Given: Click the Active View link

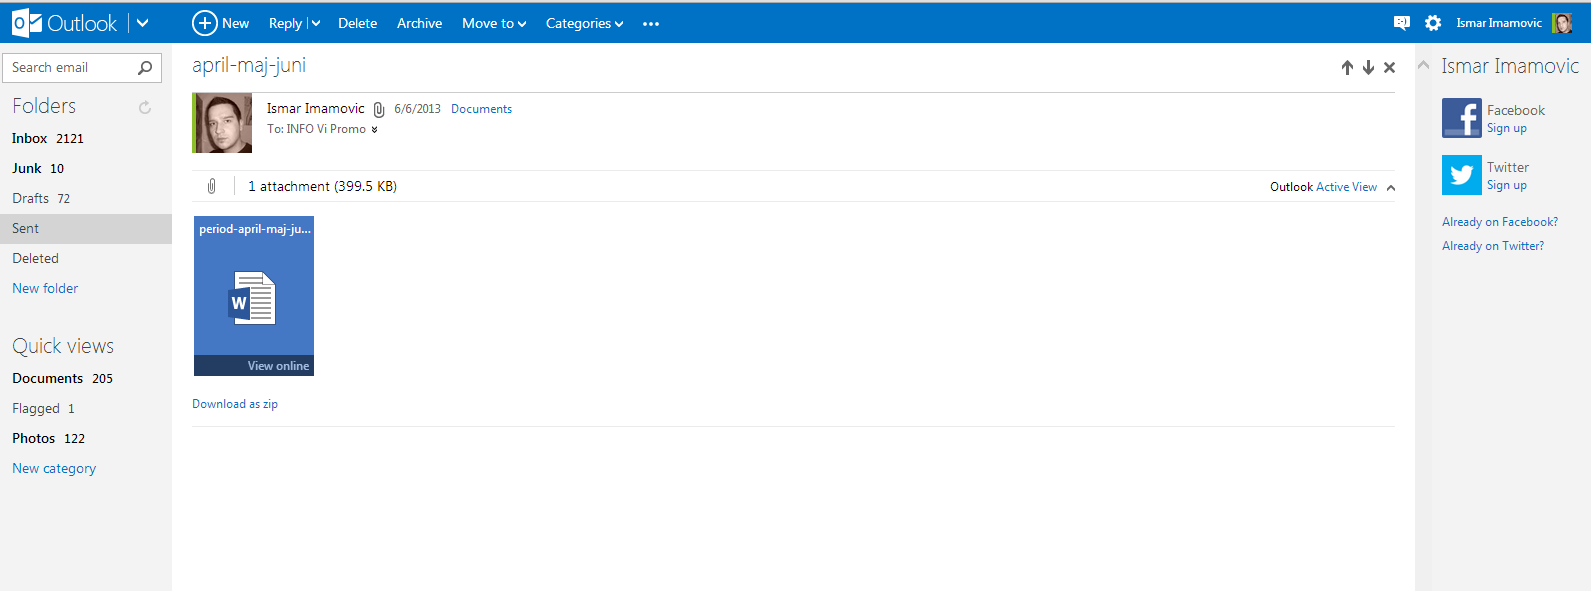Looking at the screenshot, I should pyautogui.click(x=1346, y=187).
